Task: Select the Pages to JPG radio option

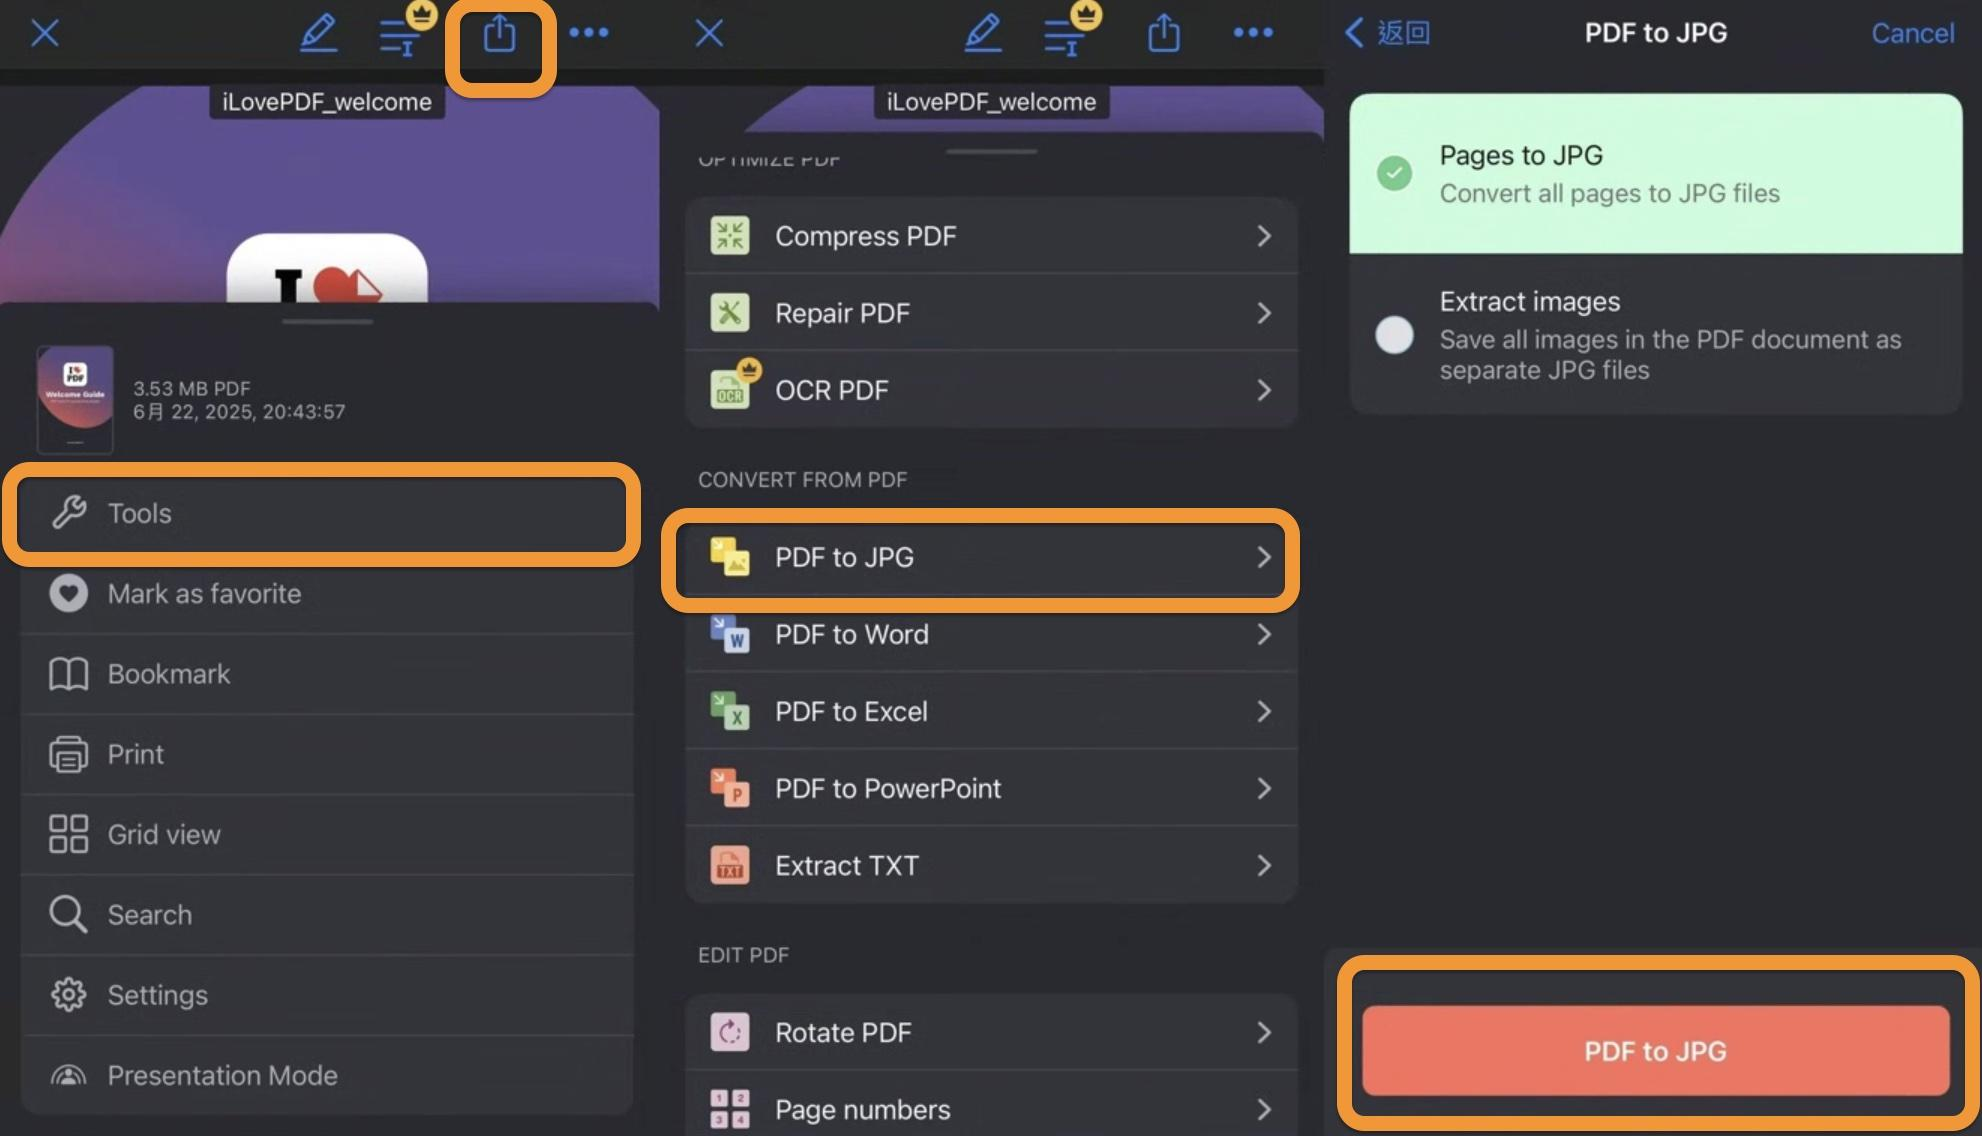Action: pos(1394,173)
